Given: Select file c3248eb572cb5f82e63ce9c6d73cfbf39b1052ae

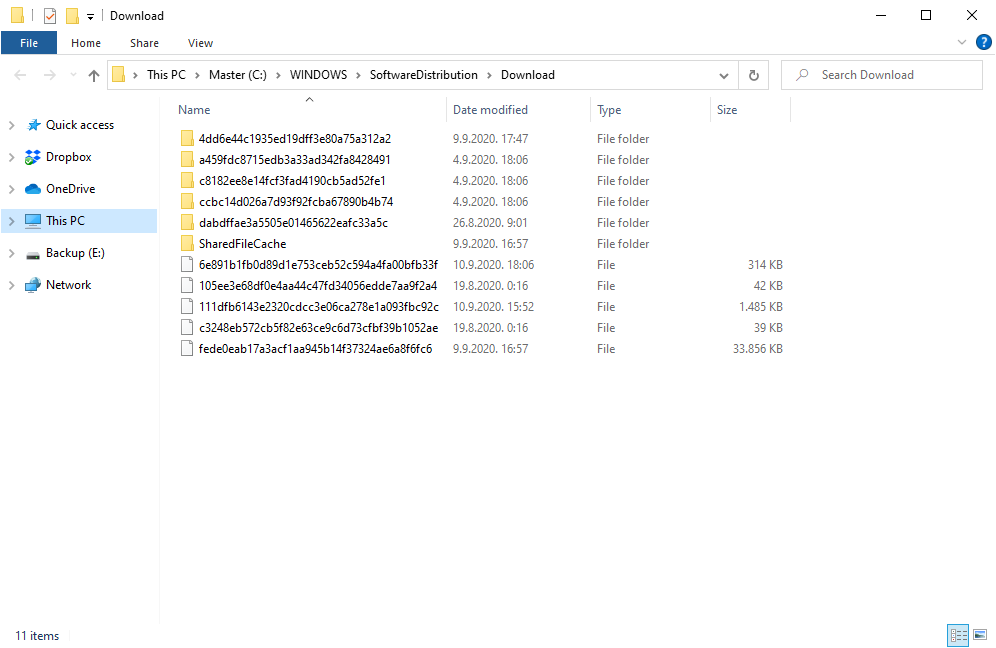Looking at the screenshot, I should tap(318, 327).
